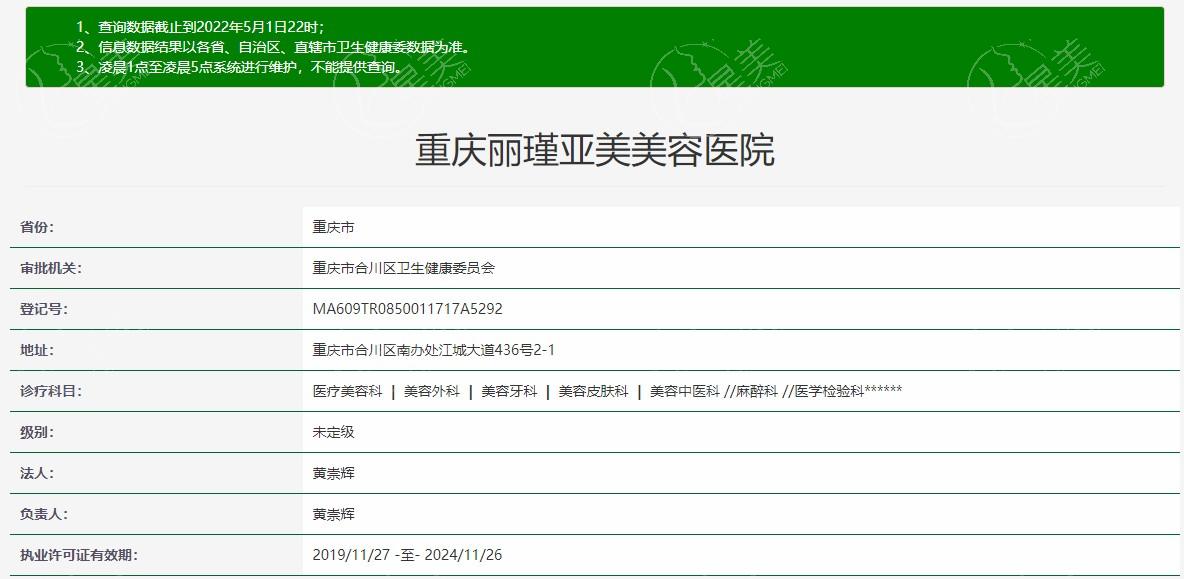This screenshot has height=579, width=1184.
Task: Click the 法人 label
Action: pyautogui.click(x=38, y=473)
